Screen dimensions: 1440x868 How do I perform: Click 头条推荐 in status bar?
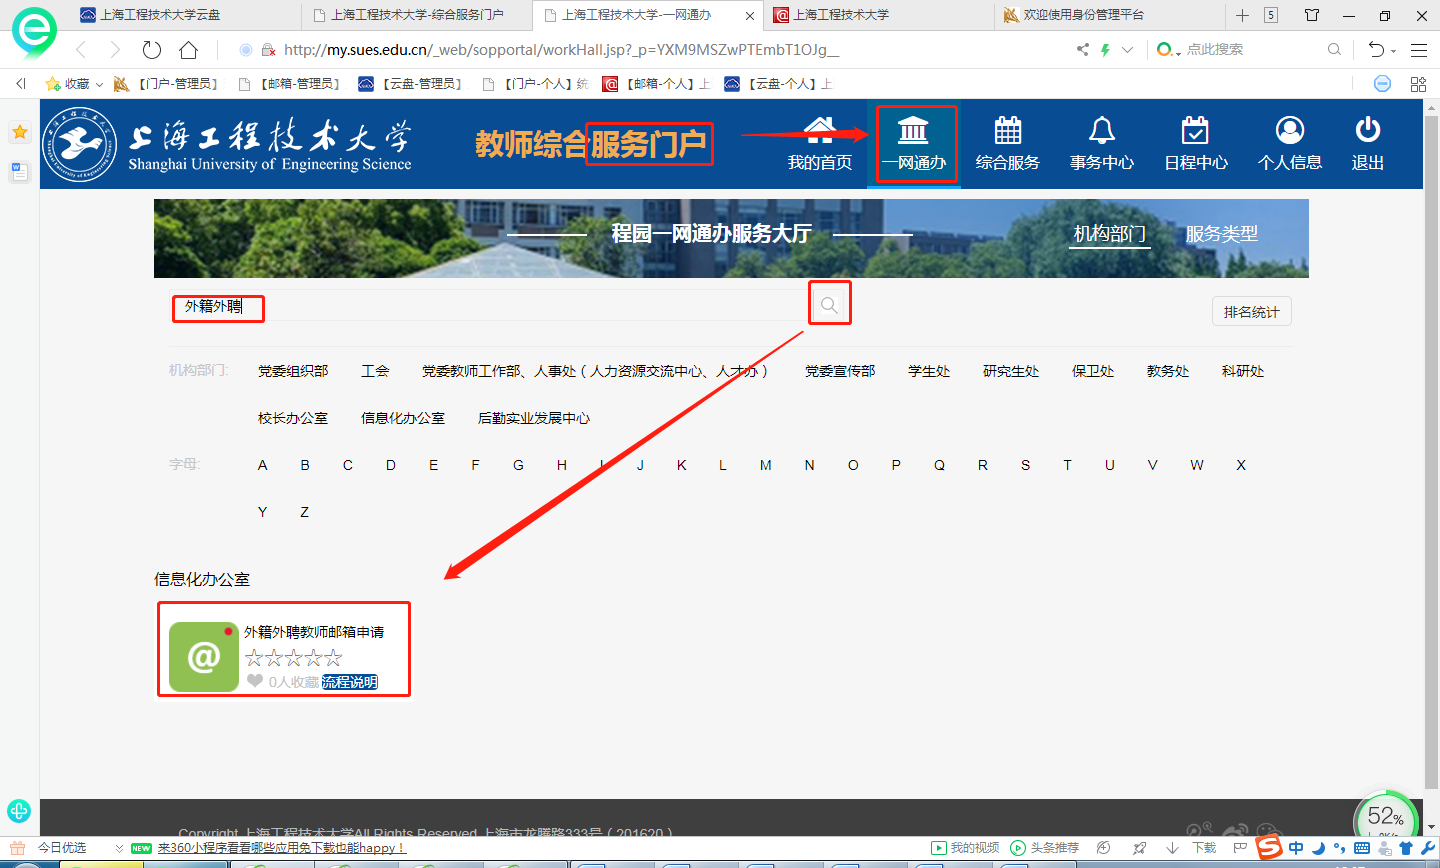coord(1045,848)
